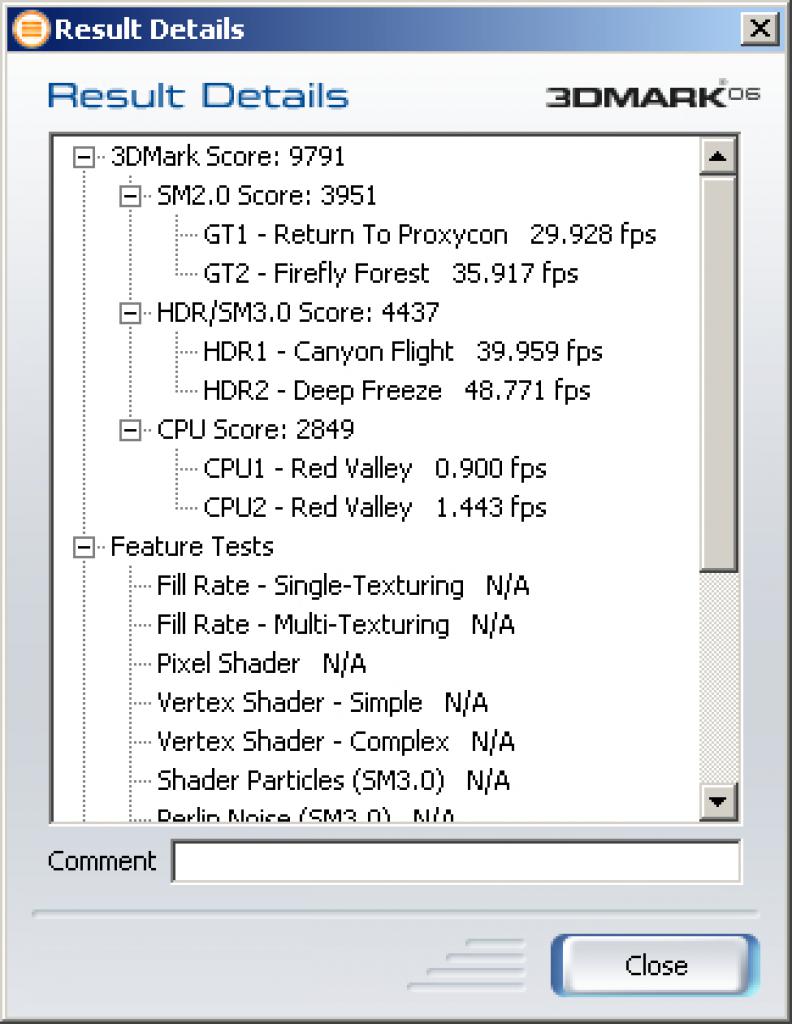Collapse the HDR/SM3.0 Score node
Screen dimensions: 792x1024
click(x=130, y=313)
